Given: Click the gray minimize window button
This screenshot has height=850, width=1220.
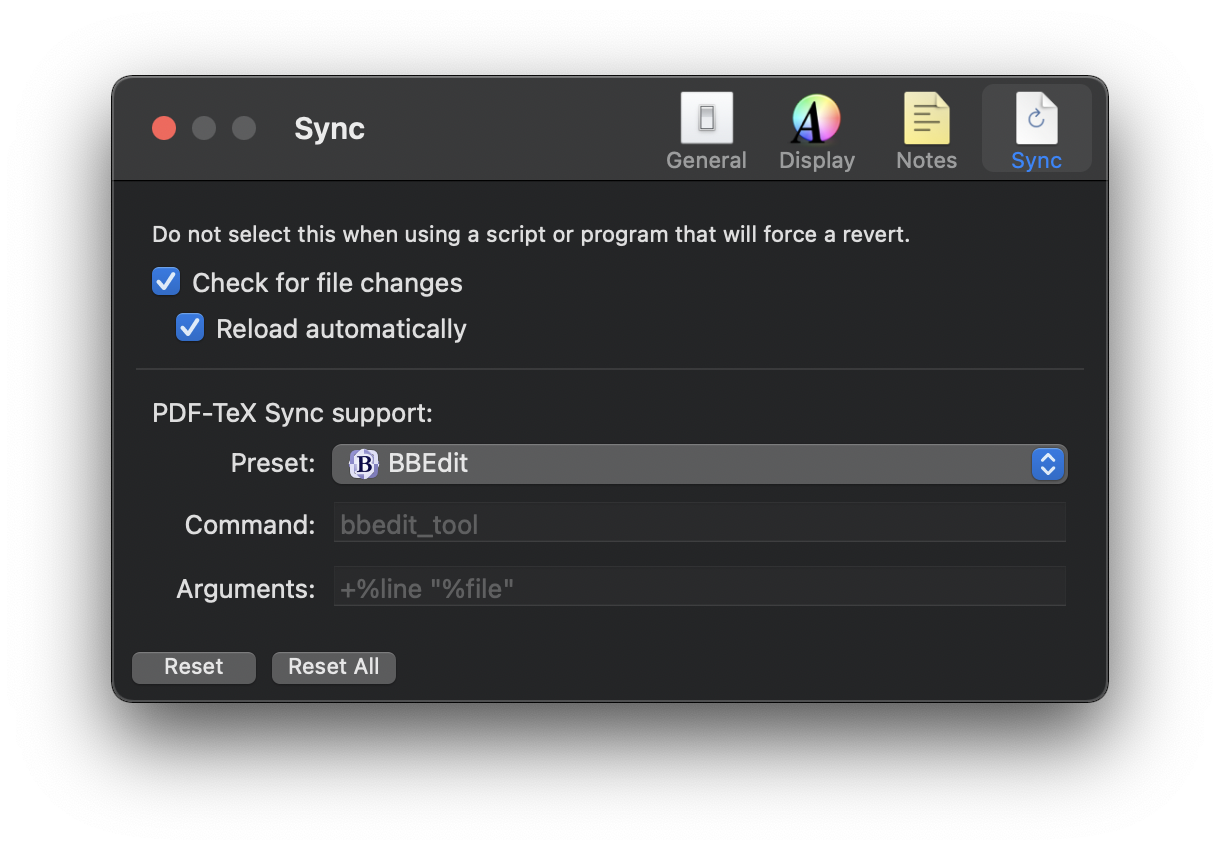Looking at the screenshot, I should tap(204, 128).
